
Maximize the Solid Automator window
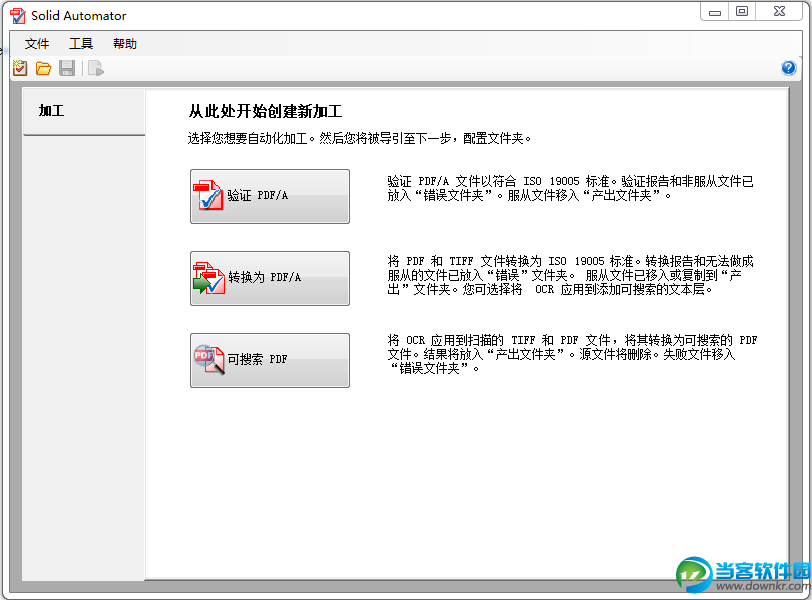(742, 12)
